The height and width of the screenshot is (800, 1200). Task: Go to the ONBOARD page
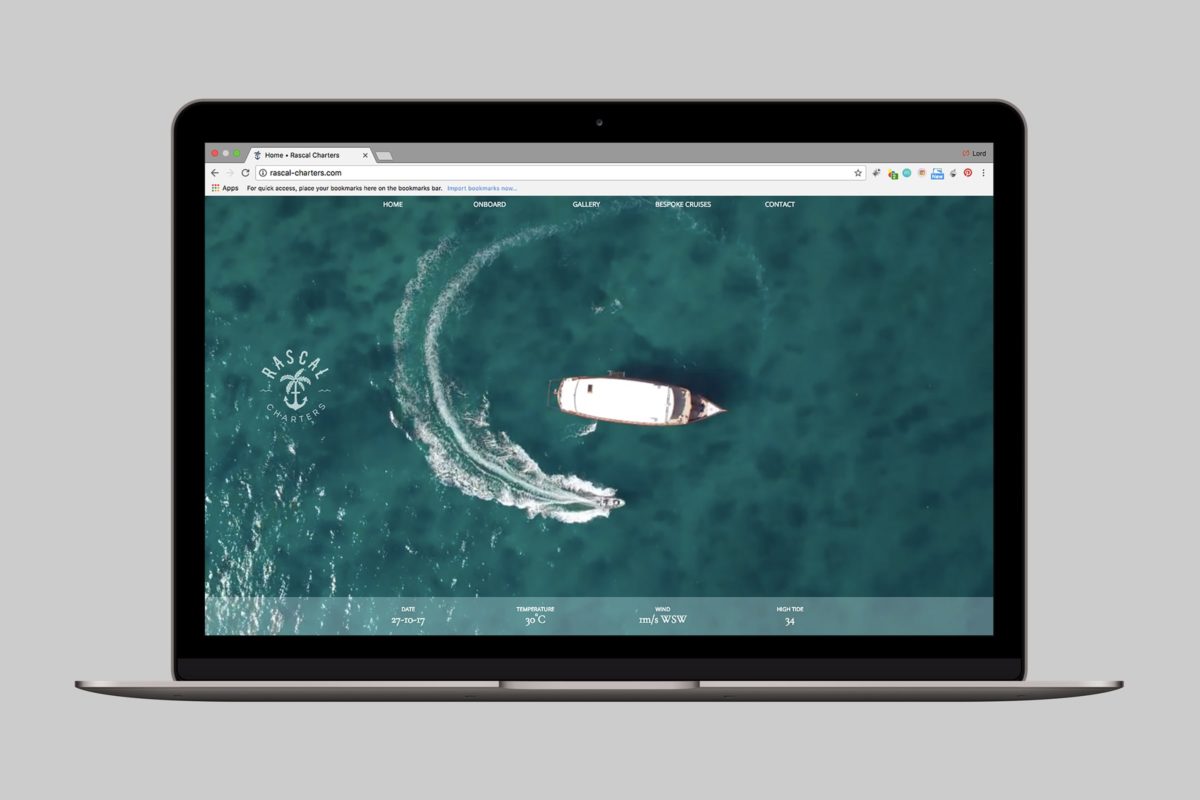tap(490, 205)
